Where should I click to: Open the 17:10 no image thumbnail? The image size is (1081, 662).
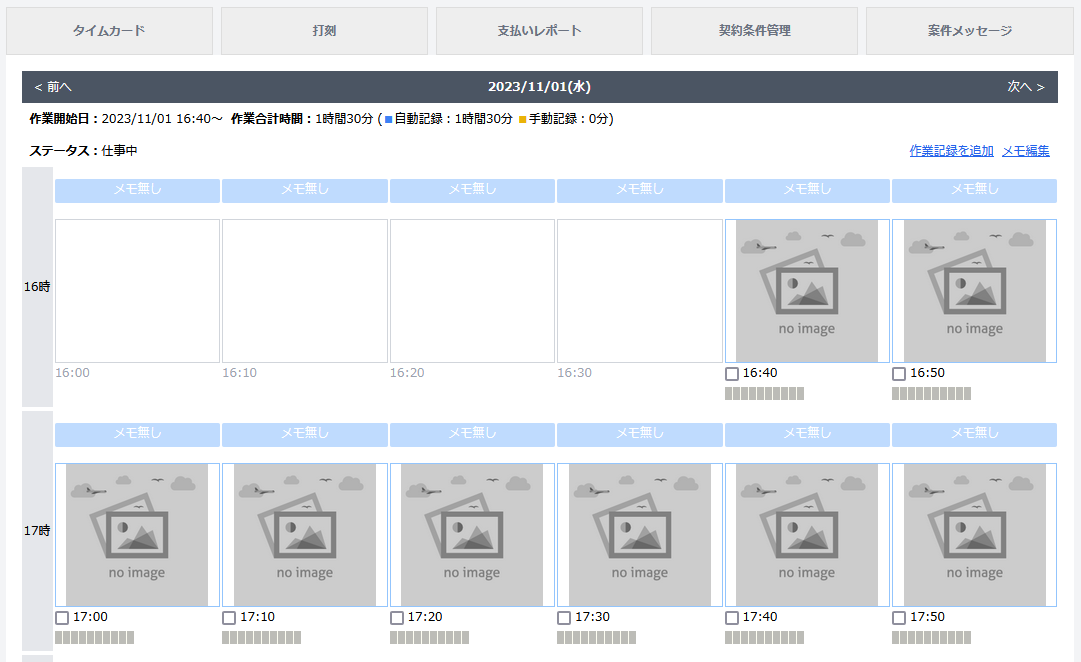tap(304, 535)
